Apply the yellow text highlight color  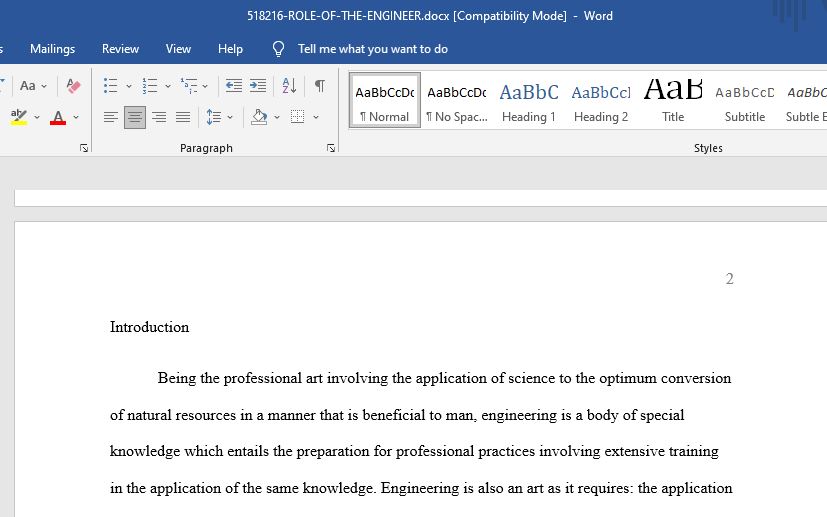click(x=19, y=117)
